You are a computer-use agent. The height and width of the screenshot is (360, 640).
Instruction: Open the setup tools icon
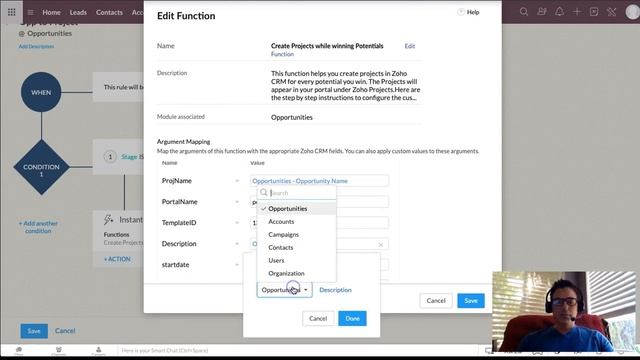pos(611,12)
